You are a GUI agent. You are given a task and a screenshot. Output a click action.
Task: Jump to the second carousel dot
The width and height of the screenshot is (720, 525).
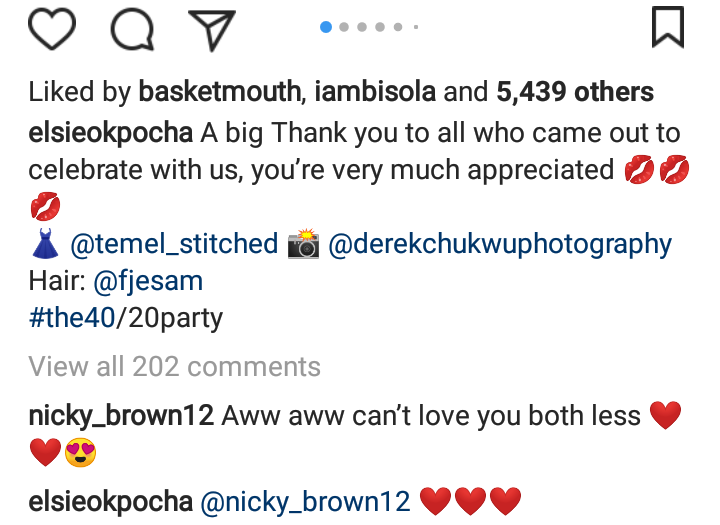[x=345, y=27]
